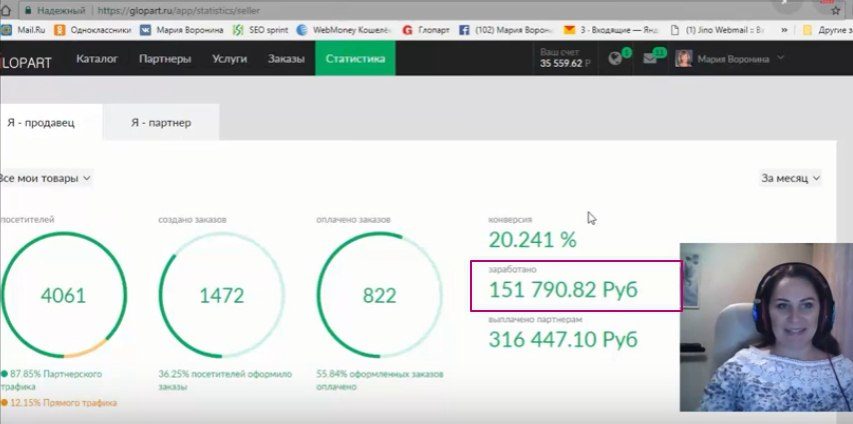Click the globe notifications icon in header
Screen dimensions: 853x424
[616, 58]
